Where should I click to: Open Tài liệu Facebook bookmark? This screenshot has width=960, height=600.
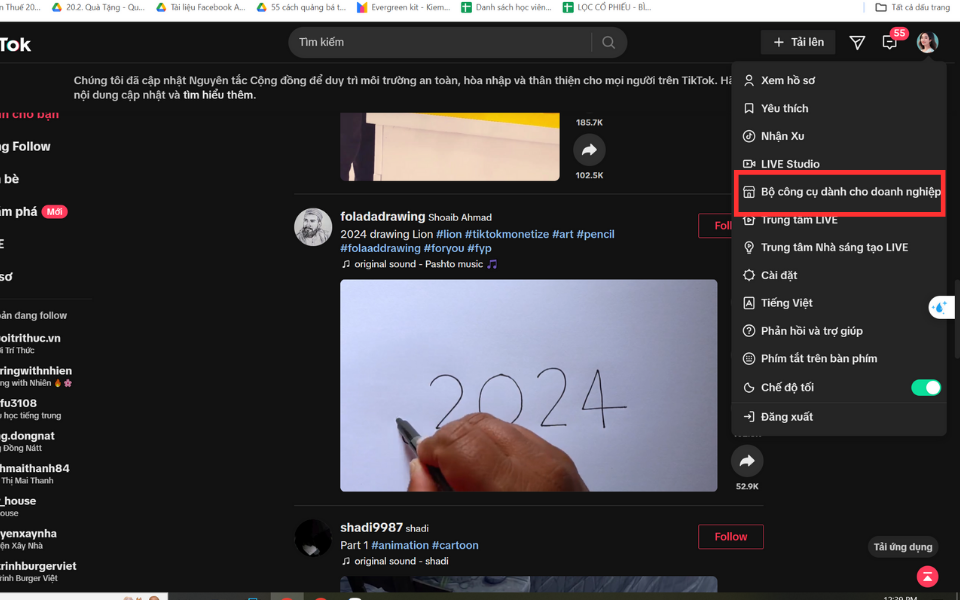click(201, 7)
